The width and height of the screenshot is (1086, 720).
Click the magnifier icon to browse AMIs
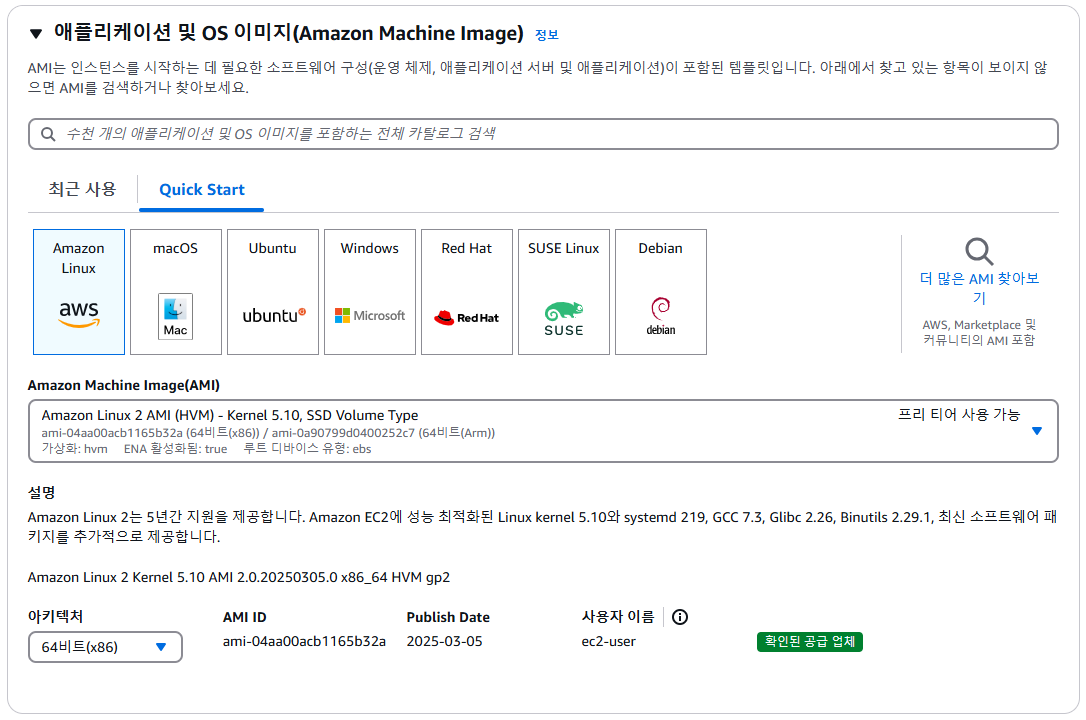[979, 251]
